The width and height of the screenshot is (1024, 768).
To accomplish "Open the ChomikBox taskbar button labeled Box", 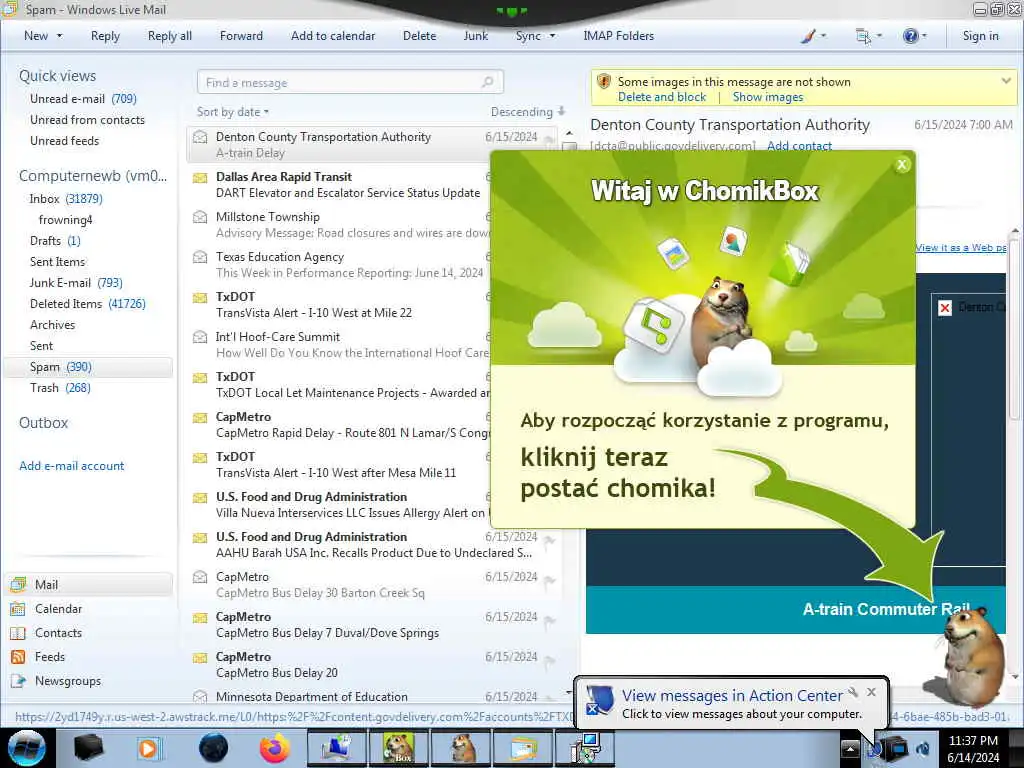I will click(397, 748).
